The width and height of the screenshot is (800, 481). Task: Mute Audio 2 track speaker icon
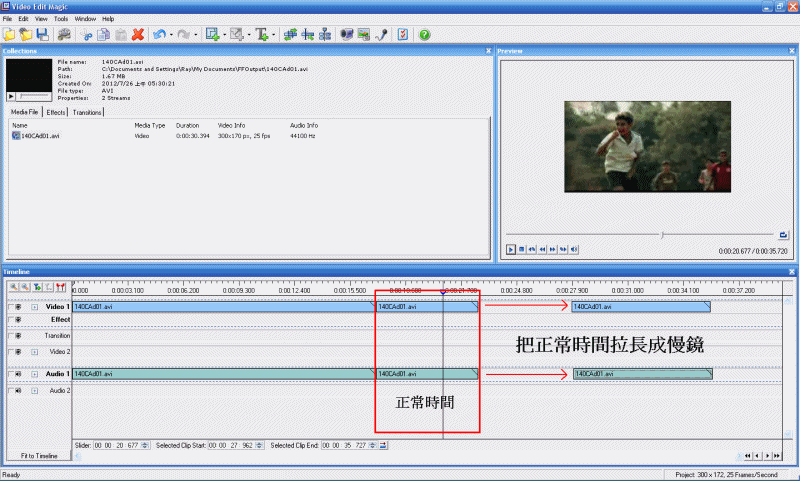[18, 391]
